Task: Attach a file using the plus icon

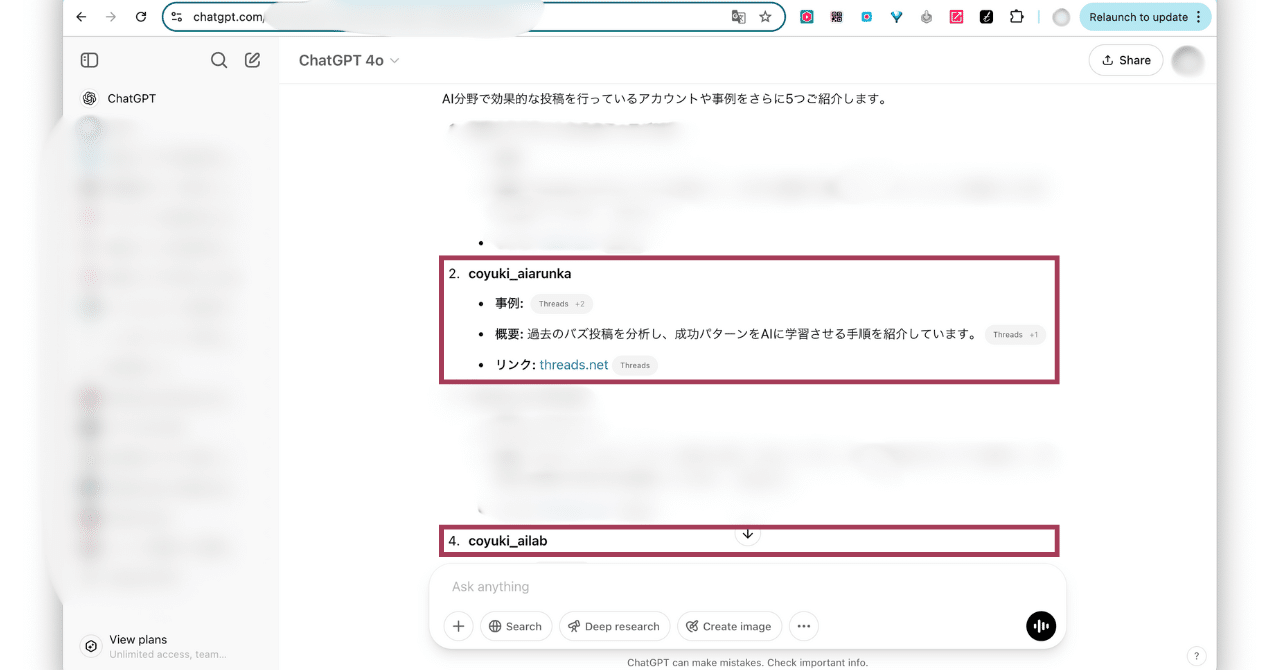Action: click(x=458, y=626)
